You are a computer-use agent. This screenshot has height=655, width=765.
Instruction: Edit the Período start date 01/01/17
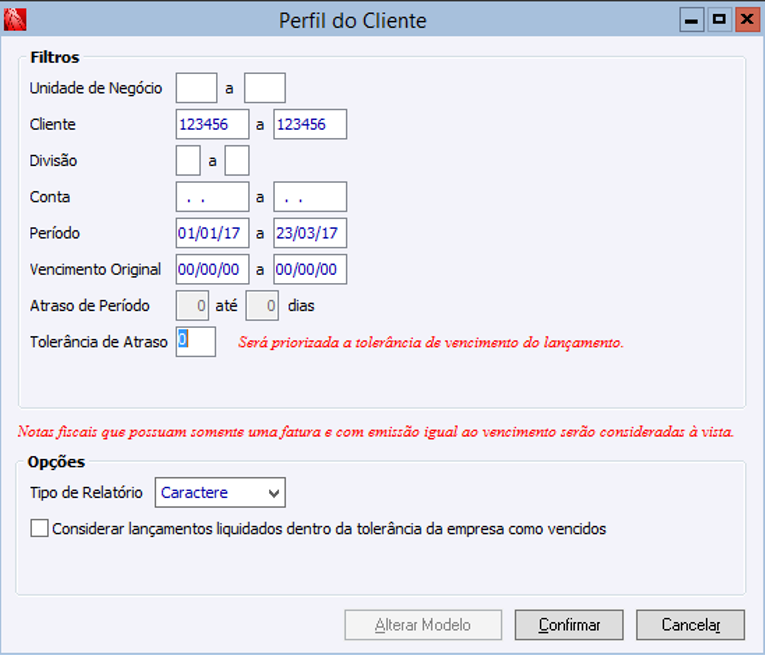pos(212,233)
